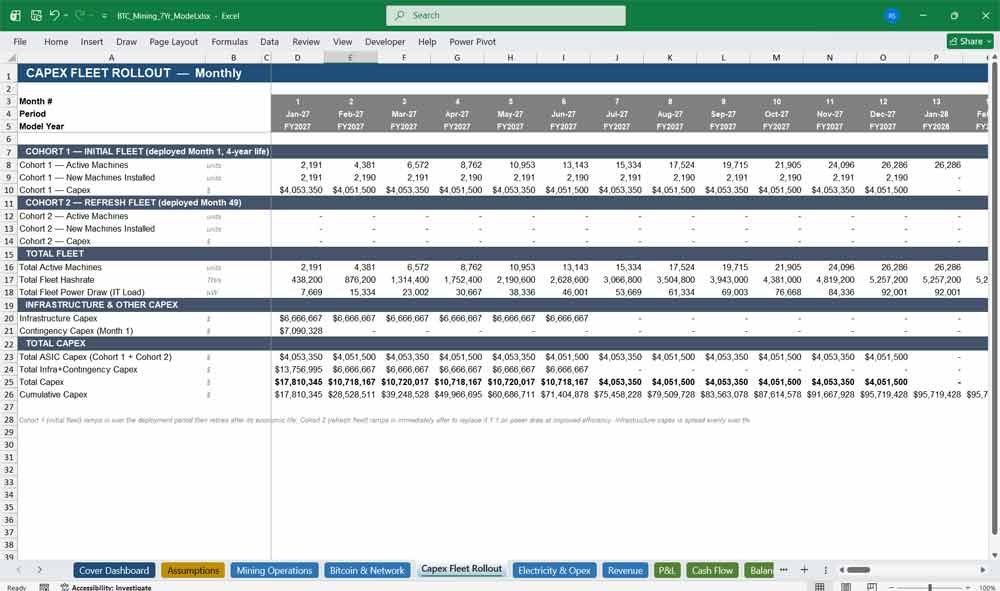Open the Electricity & Opex sheet tab
This screenshot has width=1000, height=591.
[554, 571]
